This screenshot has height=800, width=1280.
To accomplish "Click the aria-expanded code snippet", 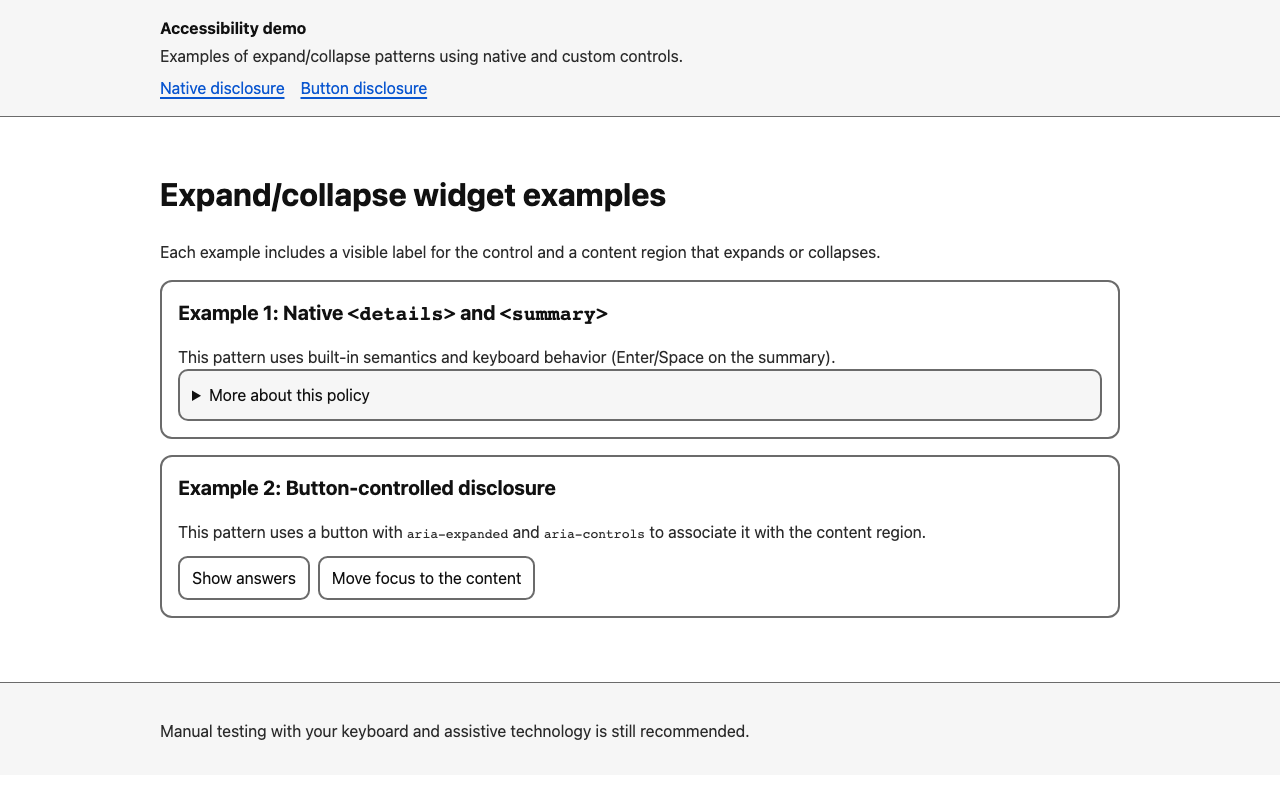I will tap(457, 533).
